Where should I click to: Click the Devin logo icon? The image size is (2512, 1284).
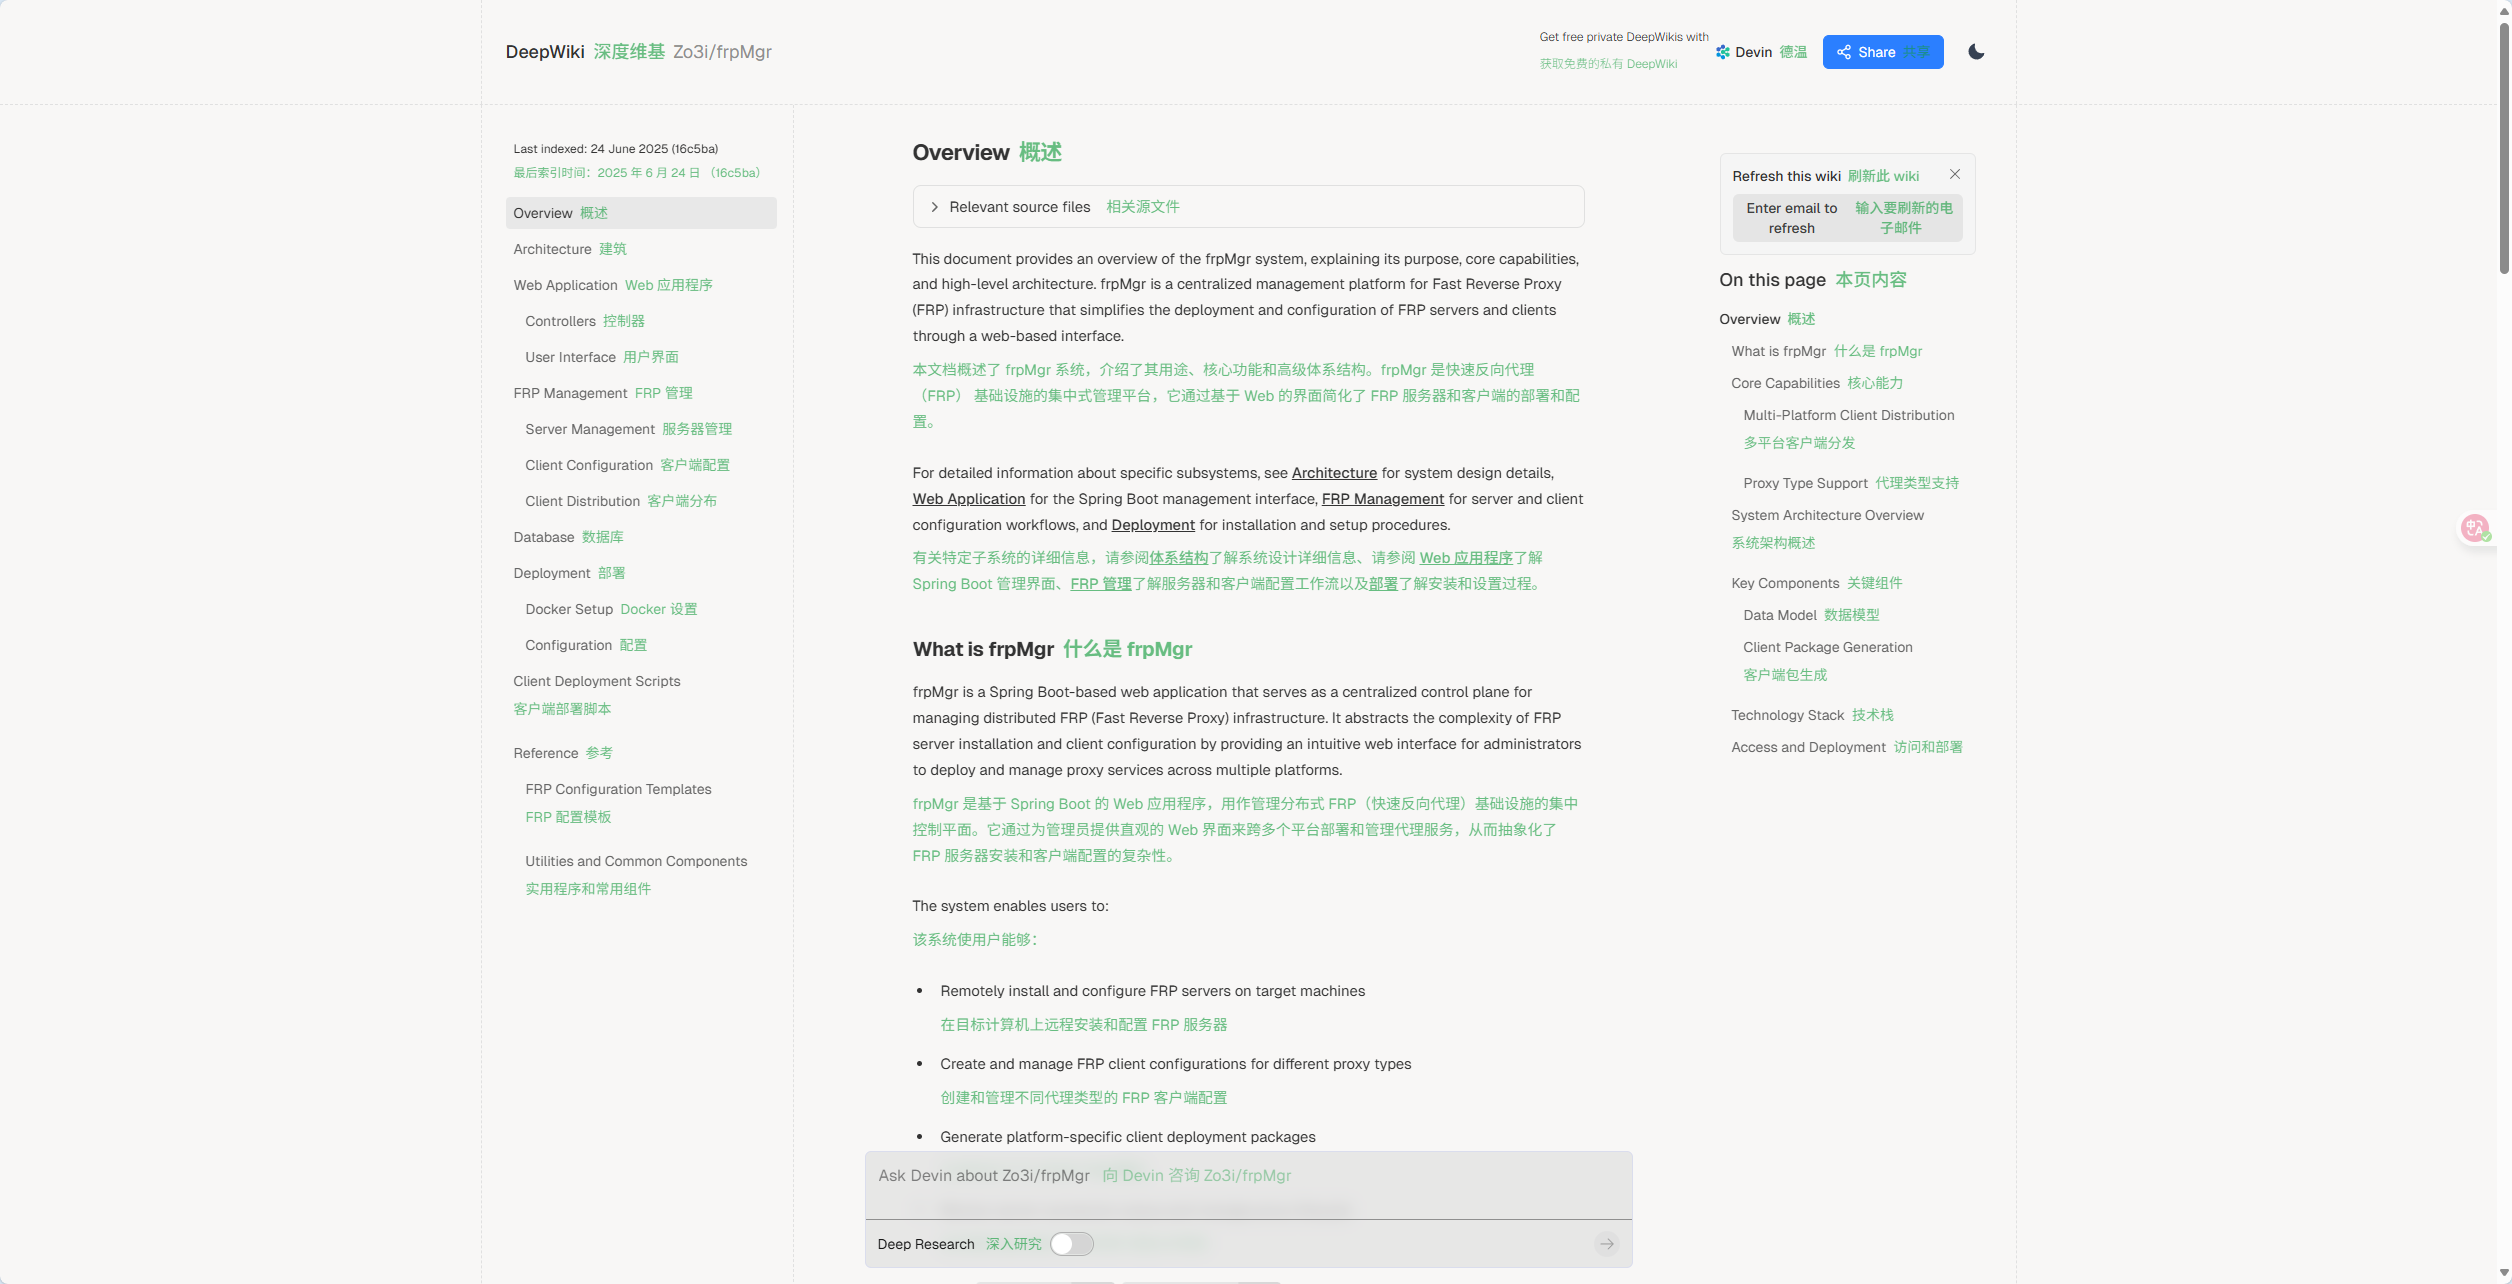(1722, 52)
